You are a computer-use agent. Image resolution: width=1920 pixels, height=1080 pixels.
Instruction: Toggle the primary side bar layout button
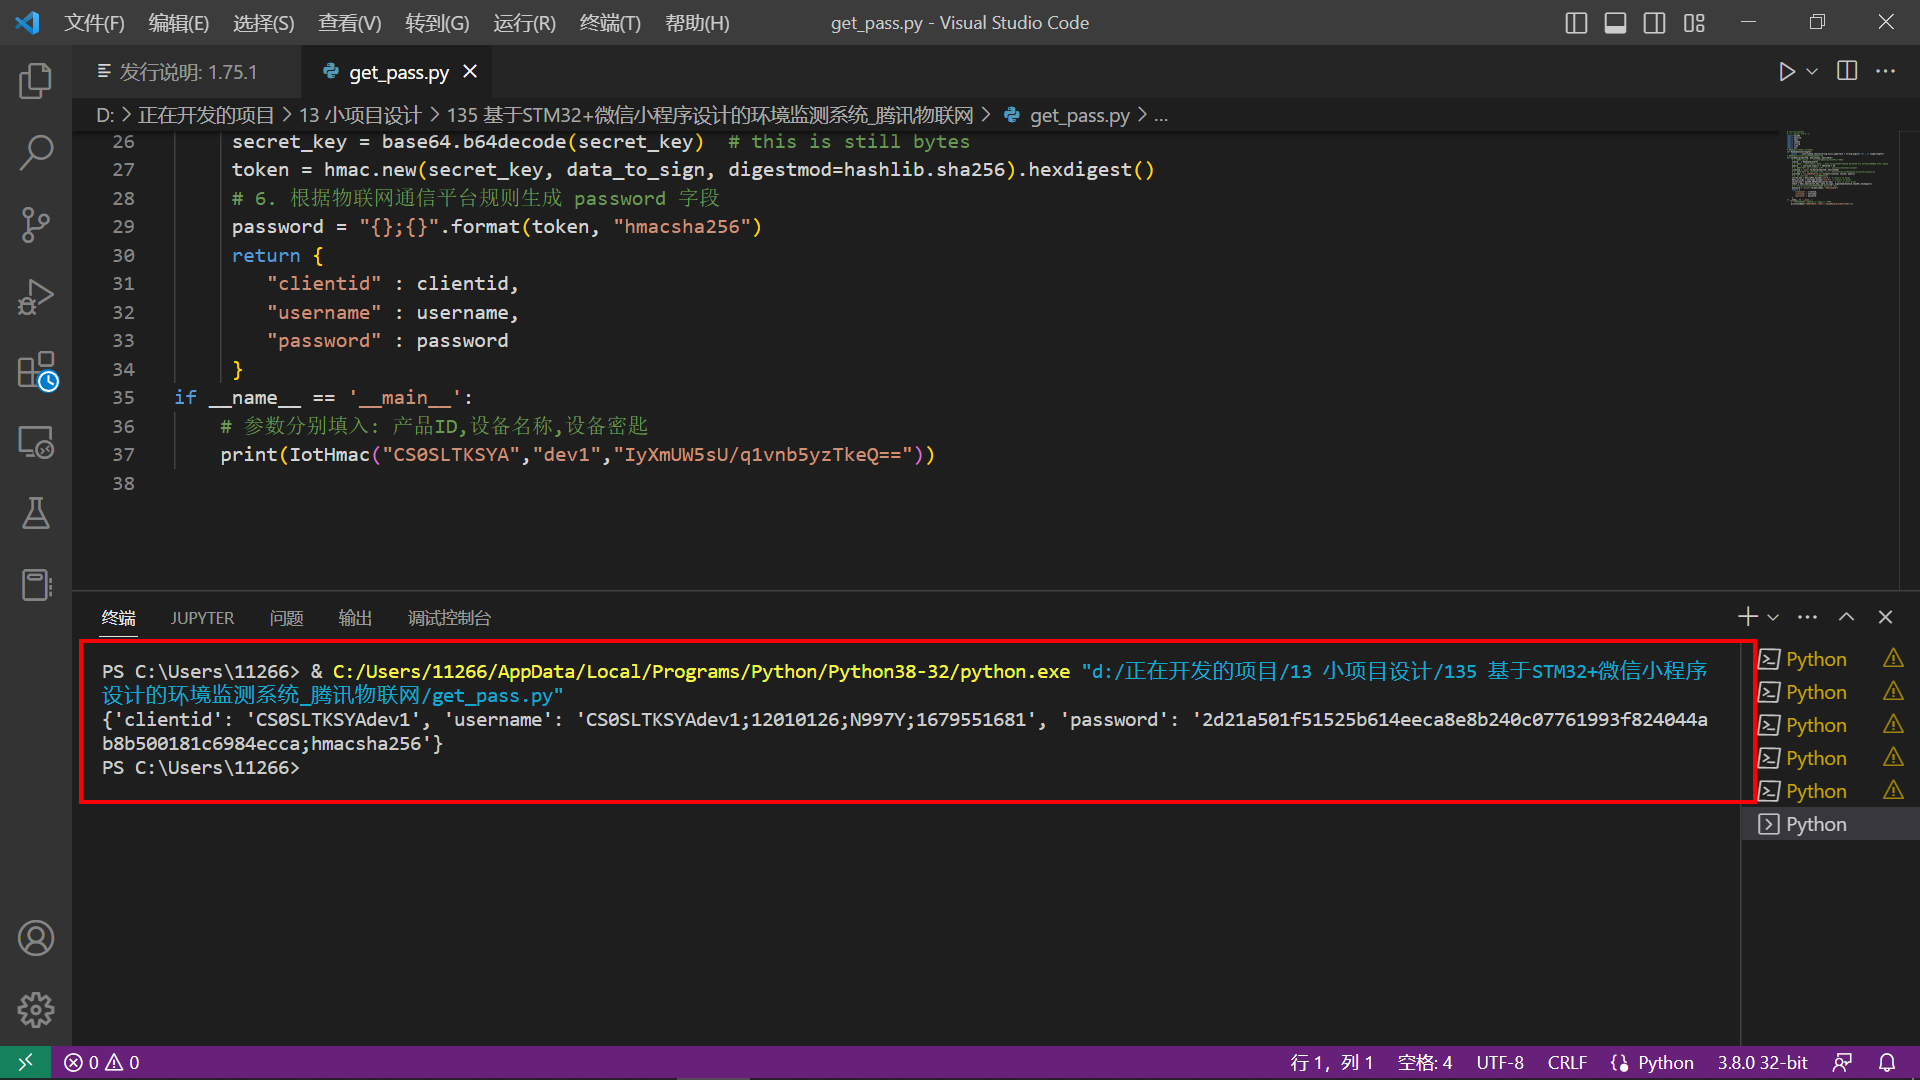pos(1576,23)
